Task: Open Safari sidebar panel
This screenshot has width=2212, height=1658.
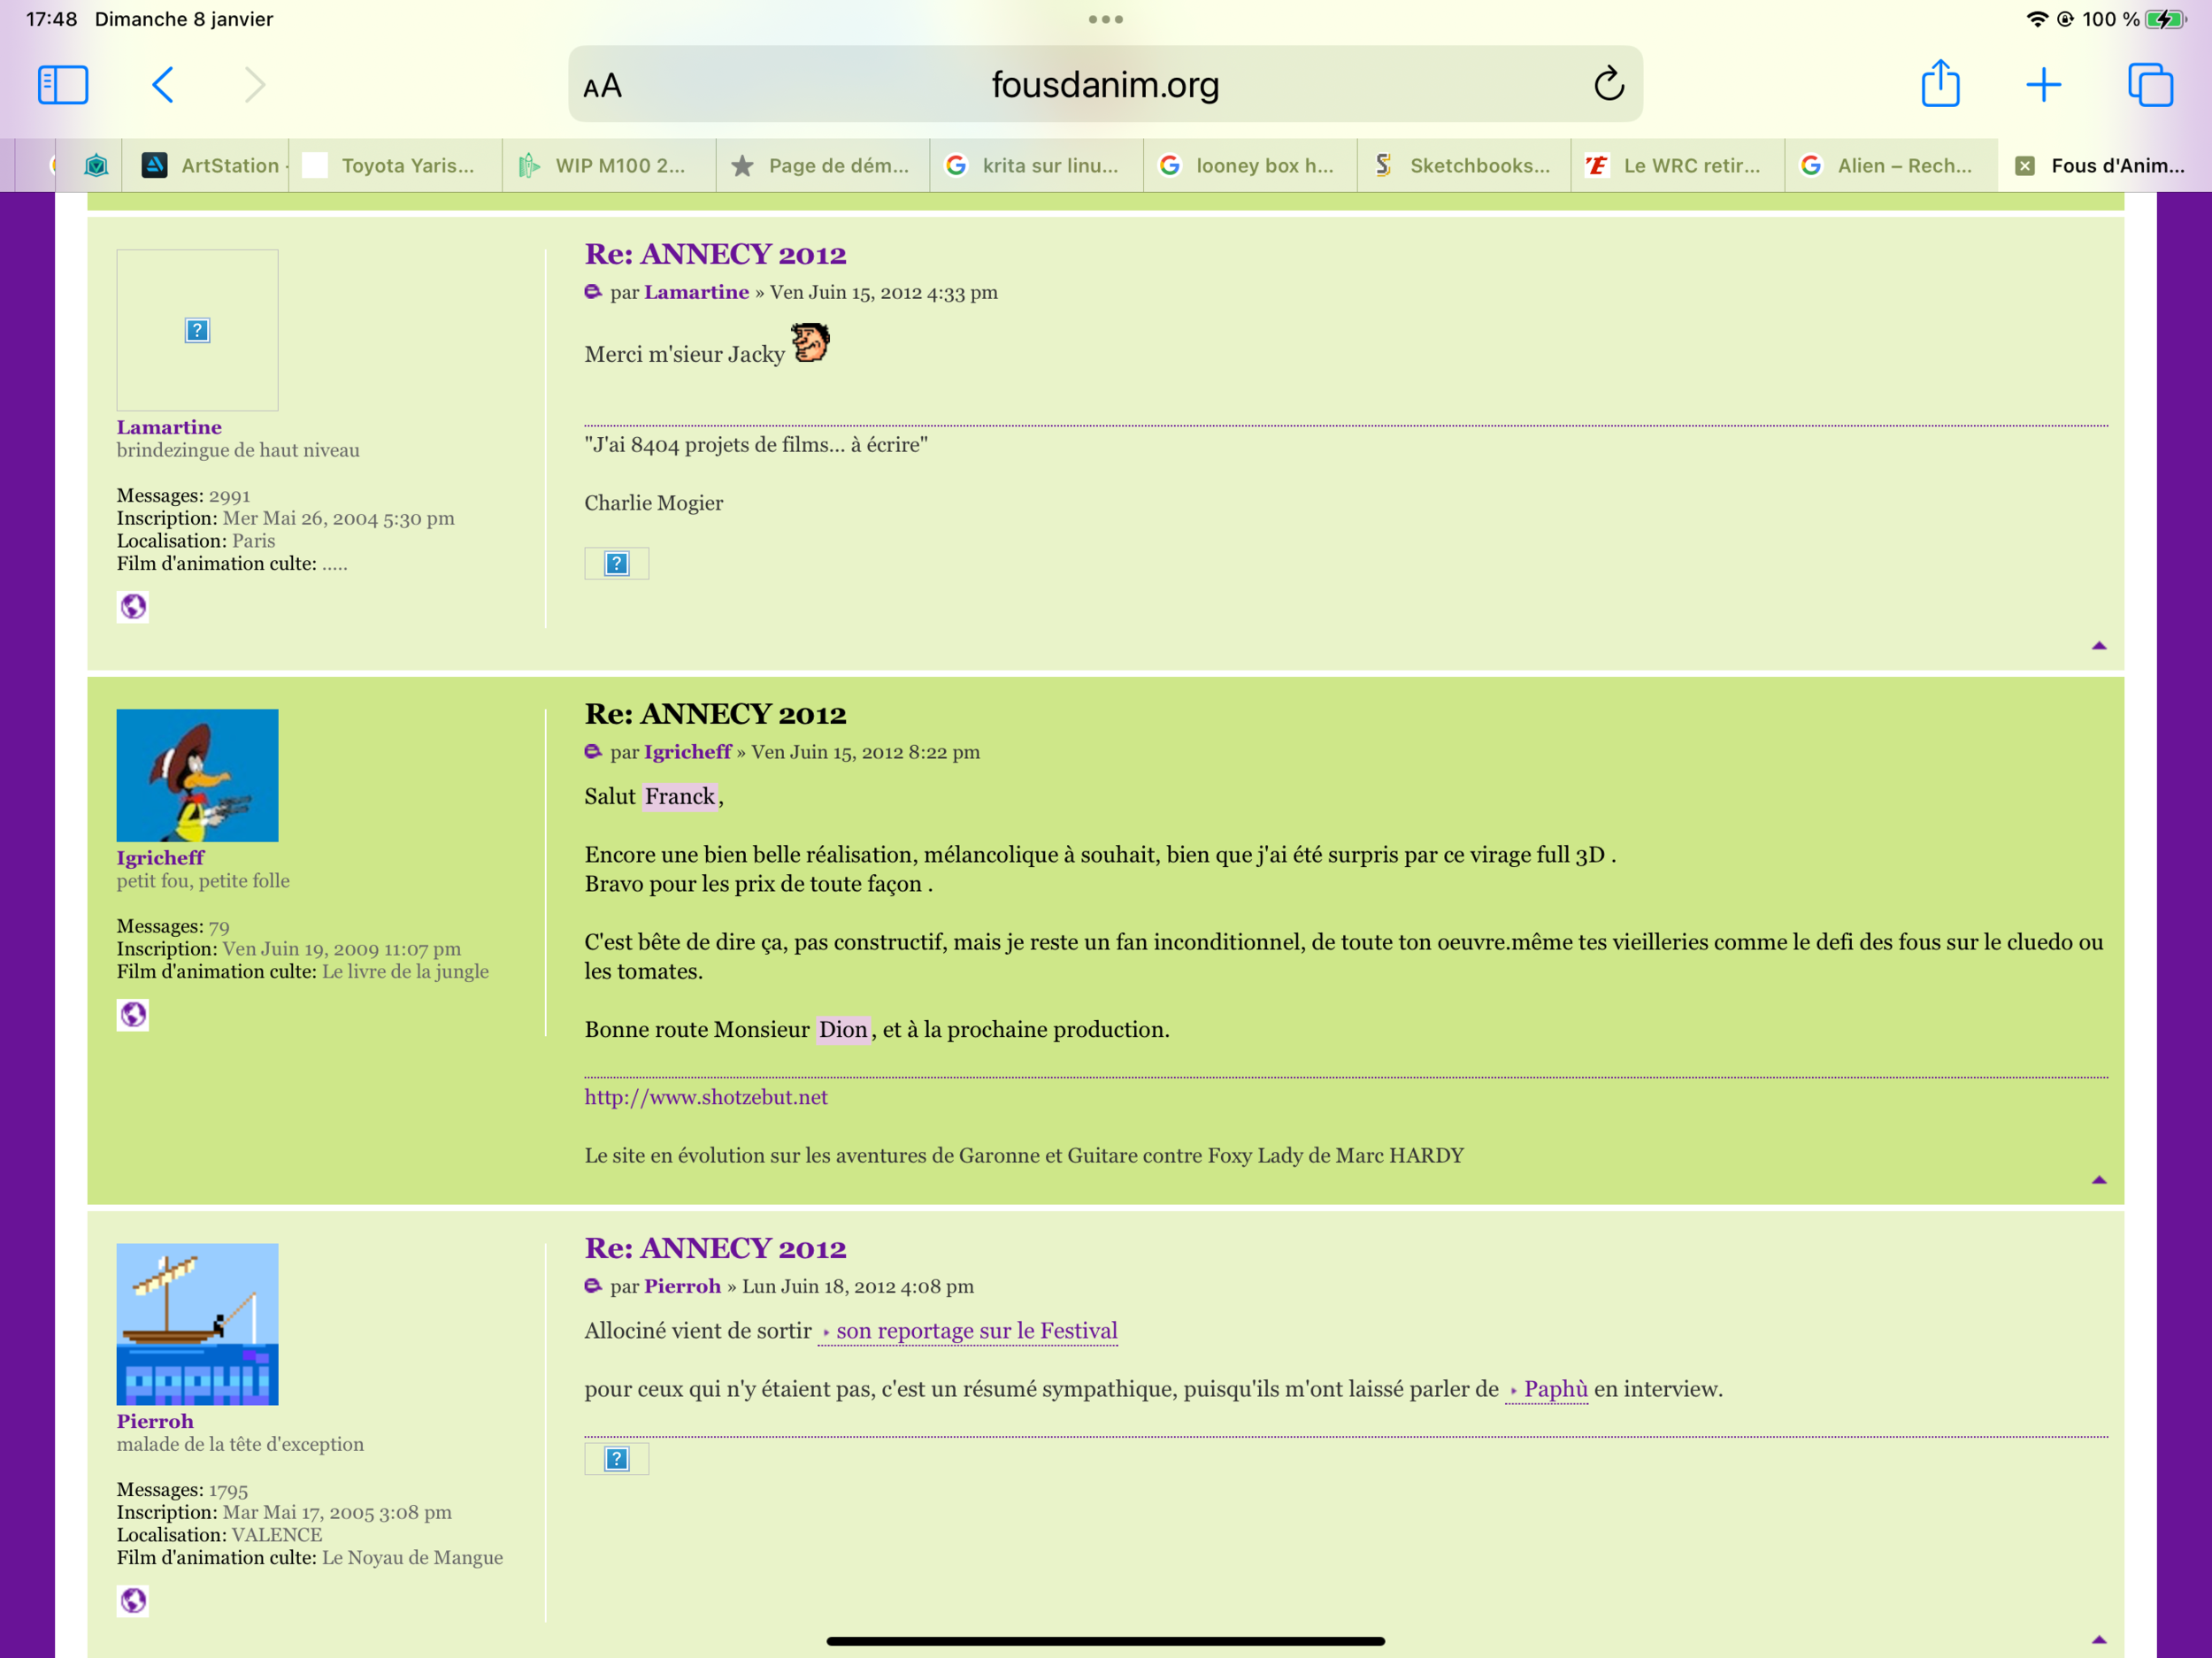Action: (63, 85)
